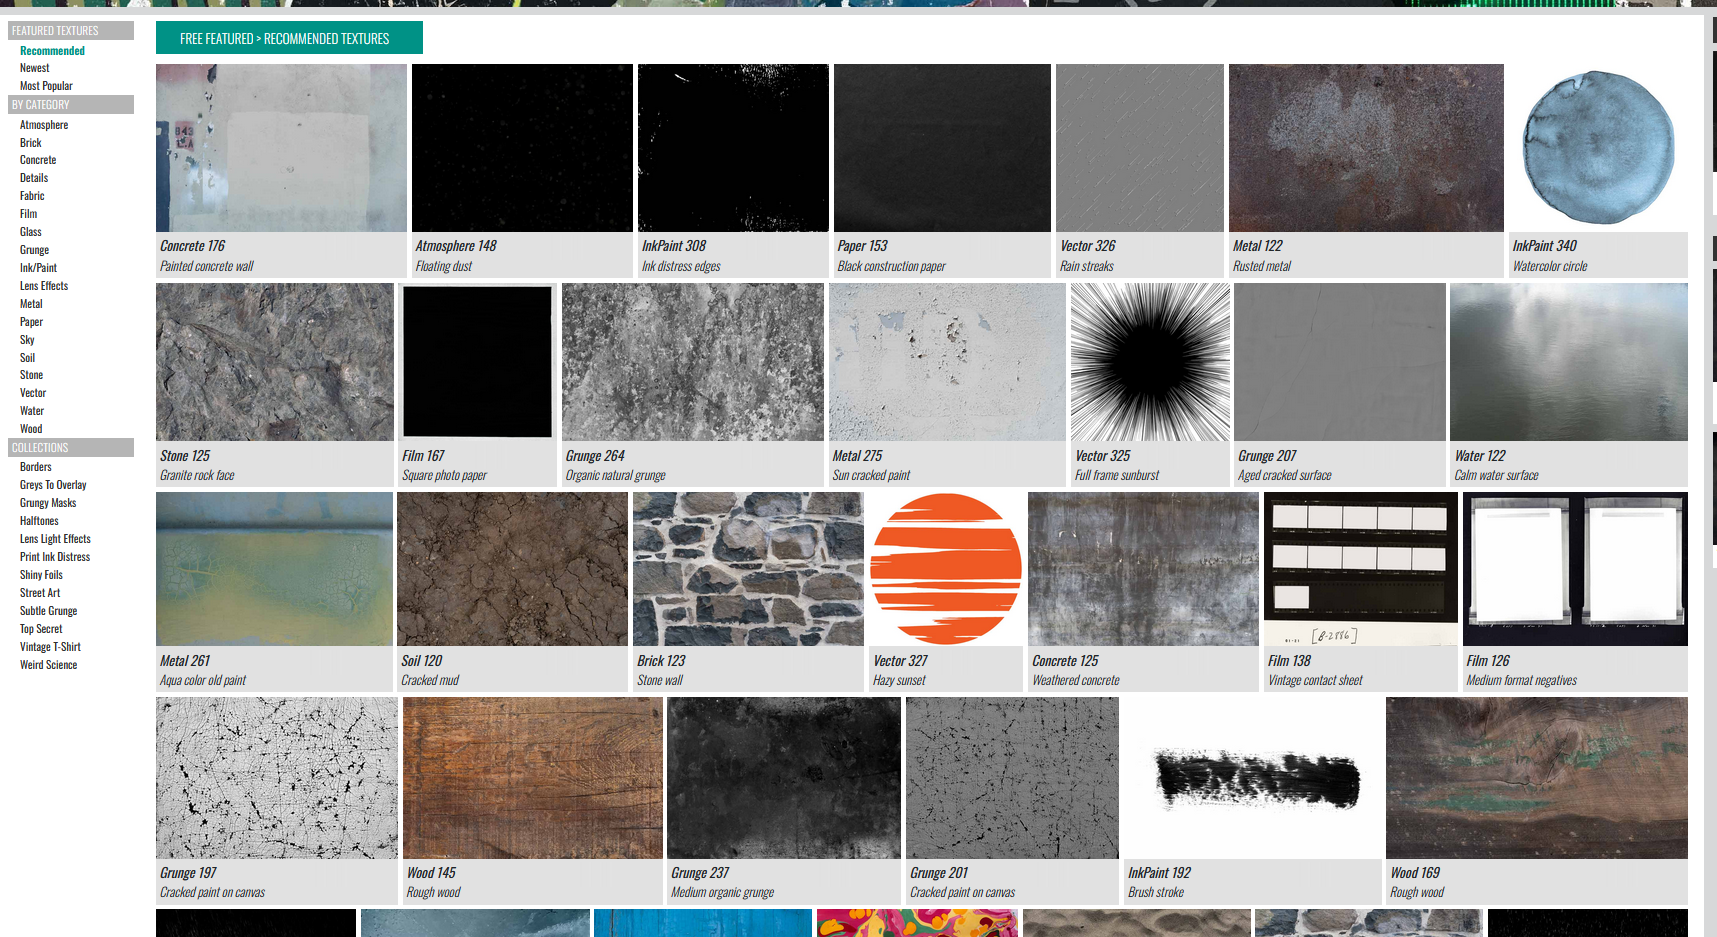Screen dimensions: 1717x937
Task: Click the Free Featured Recommended Textures header
Action: click(x=289, y=38)
